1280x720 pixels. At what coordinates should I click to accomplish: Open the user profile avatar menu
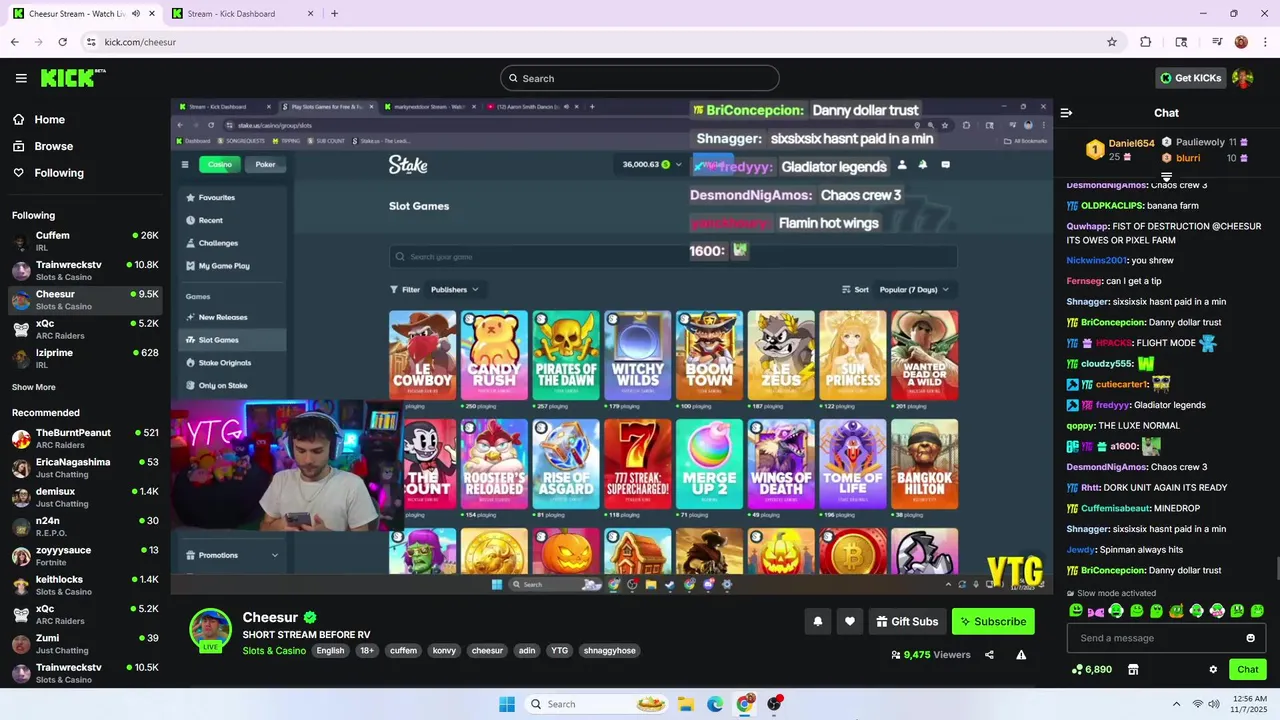pos(1243,78)
